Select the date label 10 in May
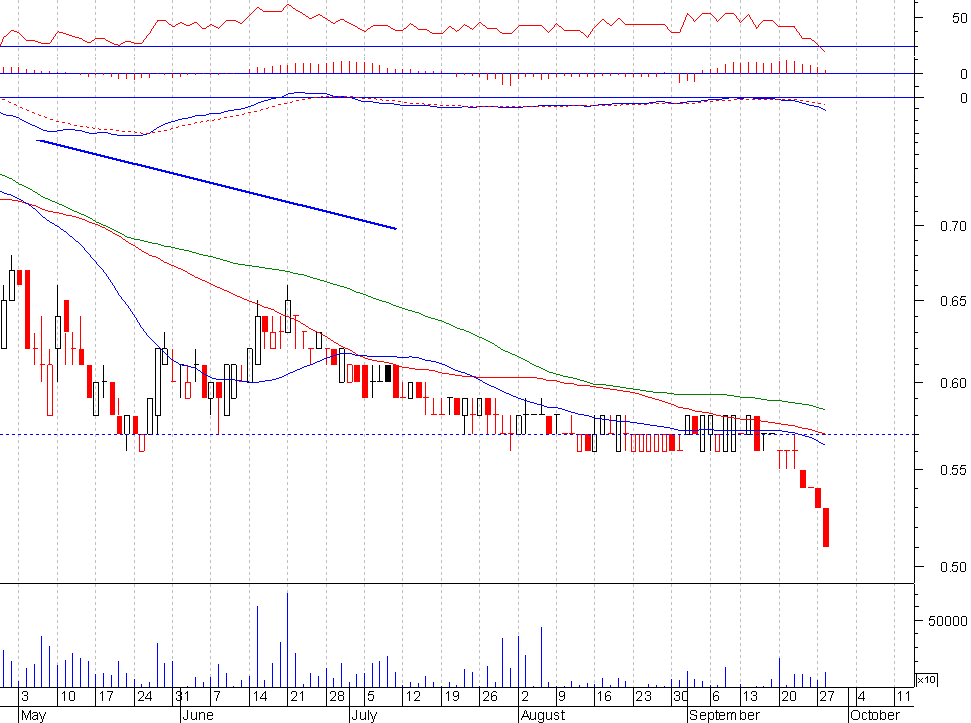The width and height of the screenshot is (971, 723). click(x=67, y=696)
